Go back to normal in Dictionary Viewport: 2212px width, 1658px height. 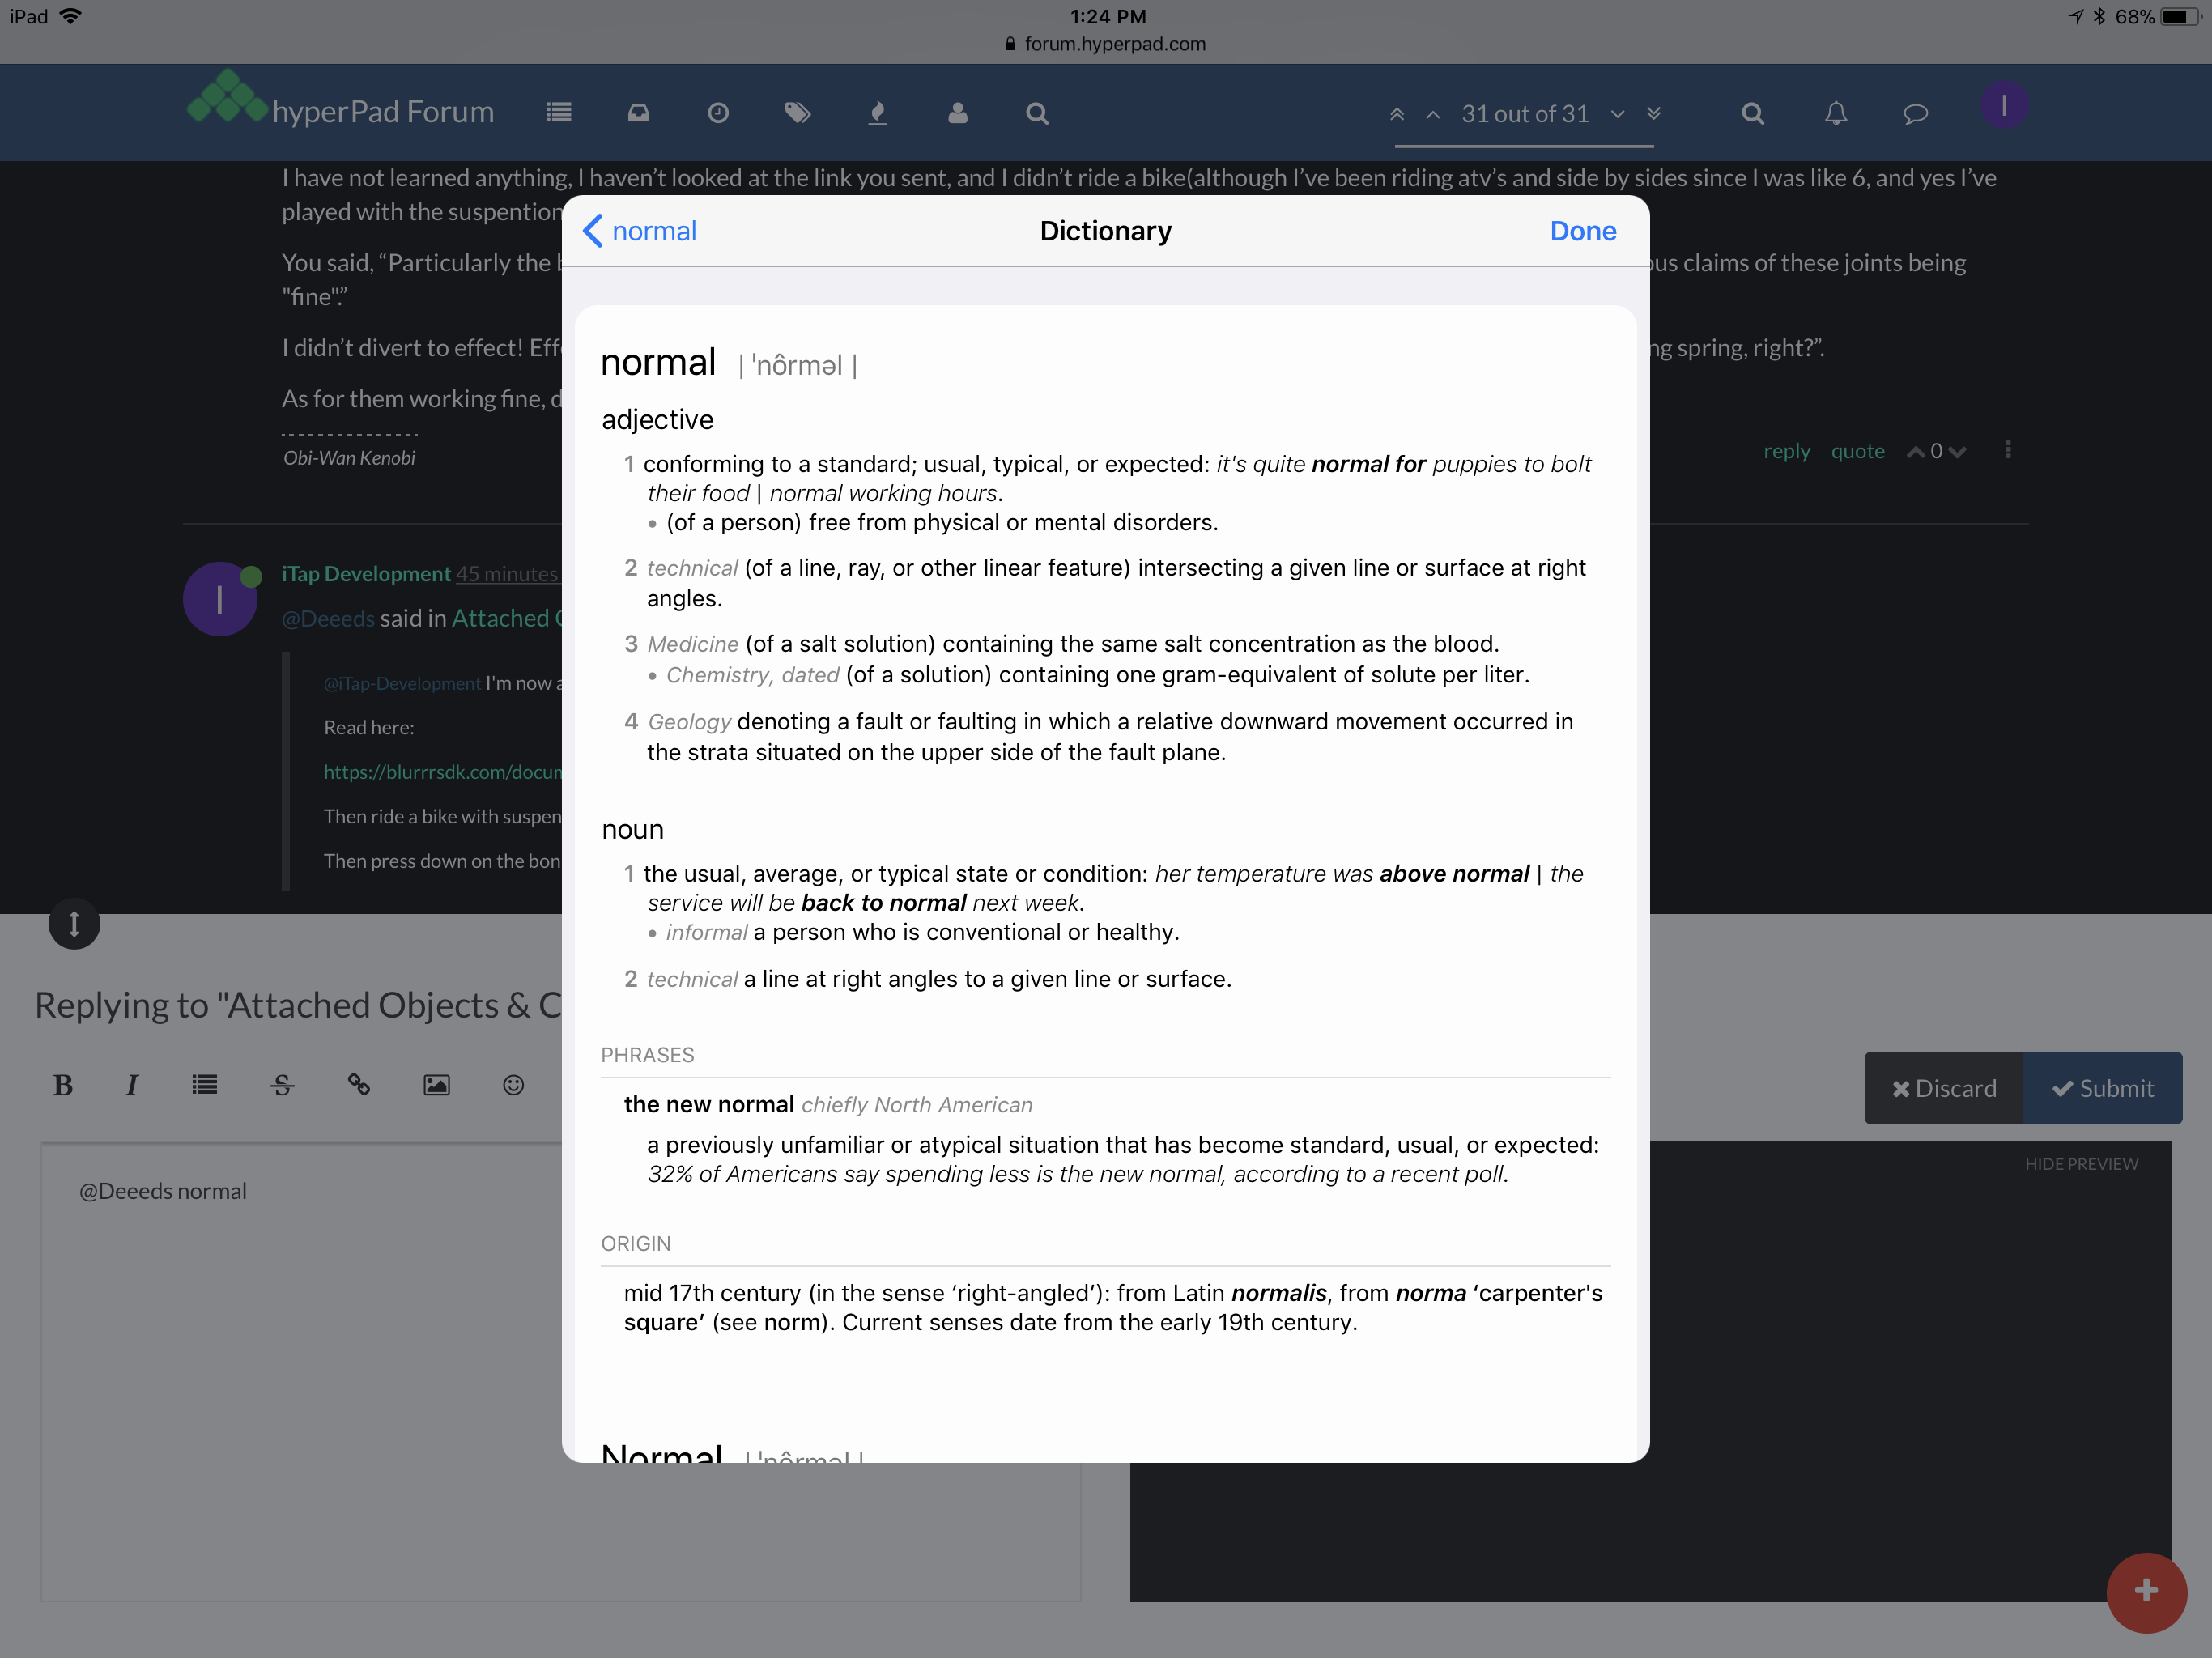click(640, 231)
